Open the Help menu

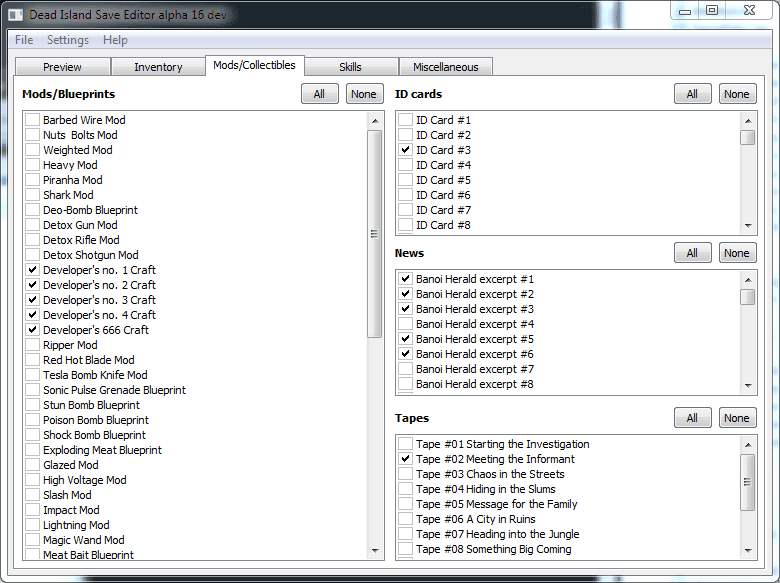coord(115,40)
